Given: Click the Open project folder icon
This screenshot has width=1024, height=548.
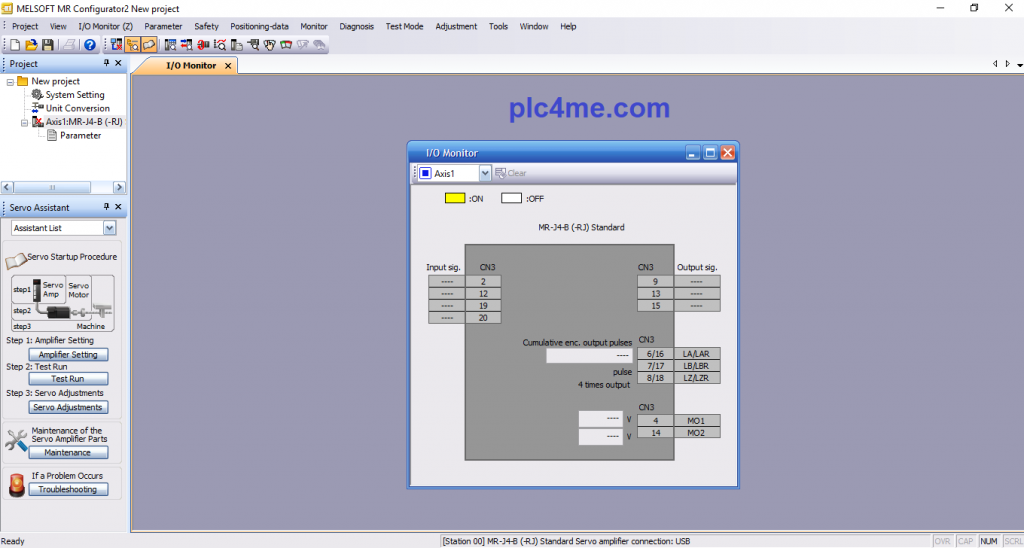Looking at the screenshot, I should [x=31, y=45].
